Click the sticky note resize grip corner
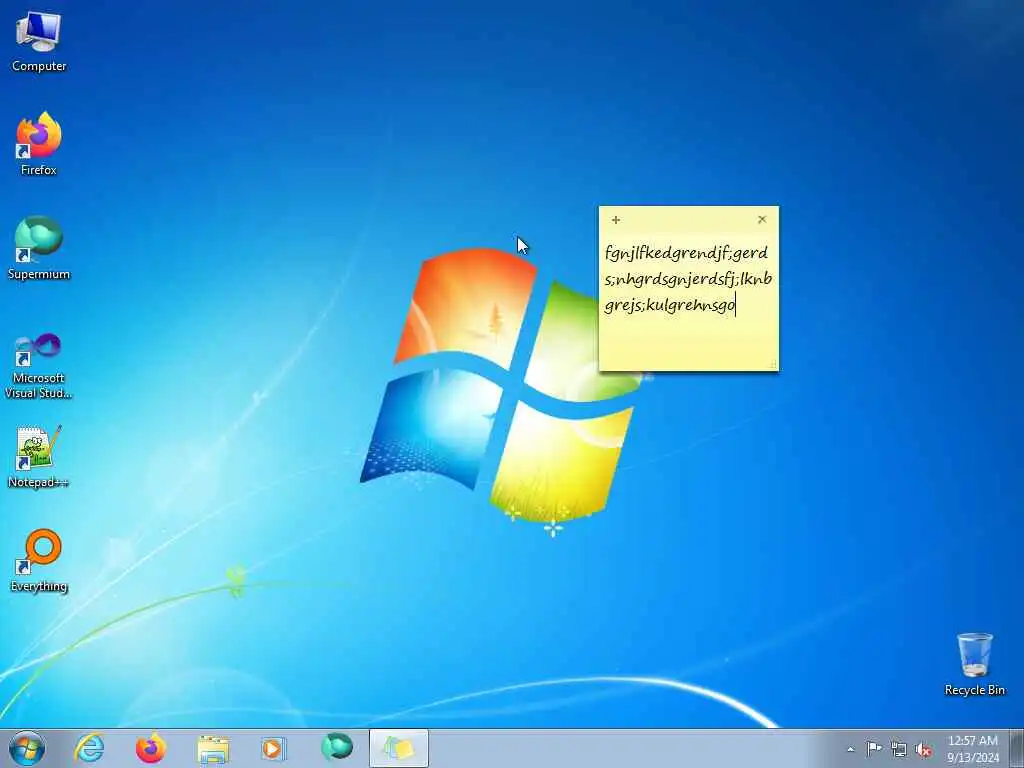This screenshot has width=1024, height=768. coord(773,366)
